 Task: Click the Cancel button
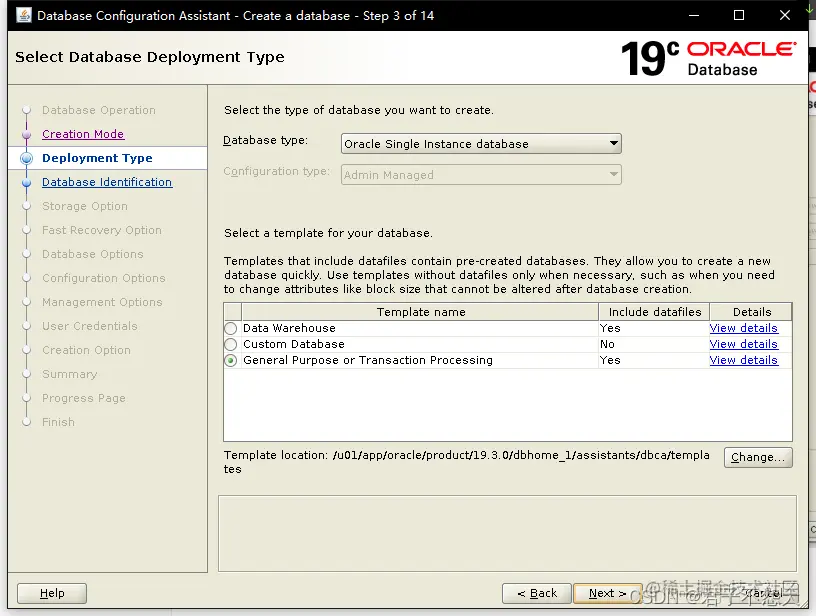[764, 593]
